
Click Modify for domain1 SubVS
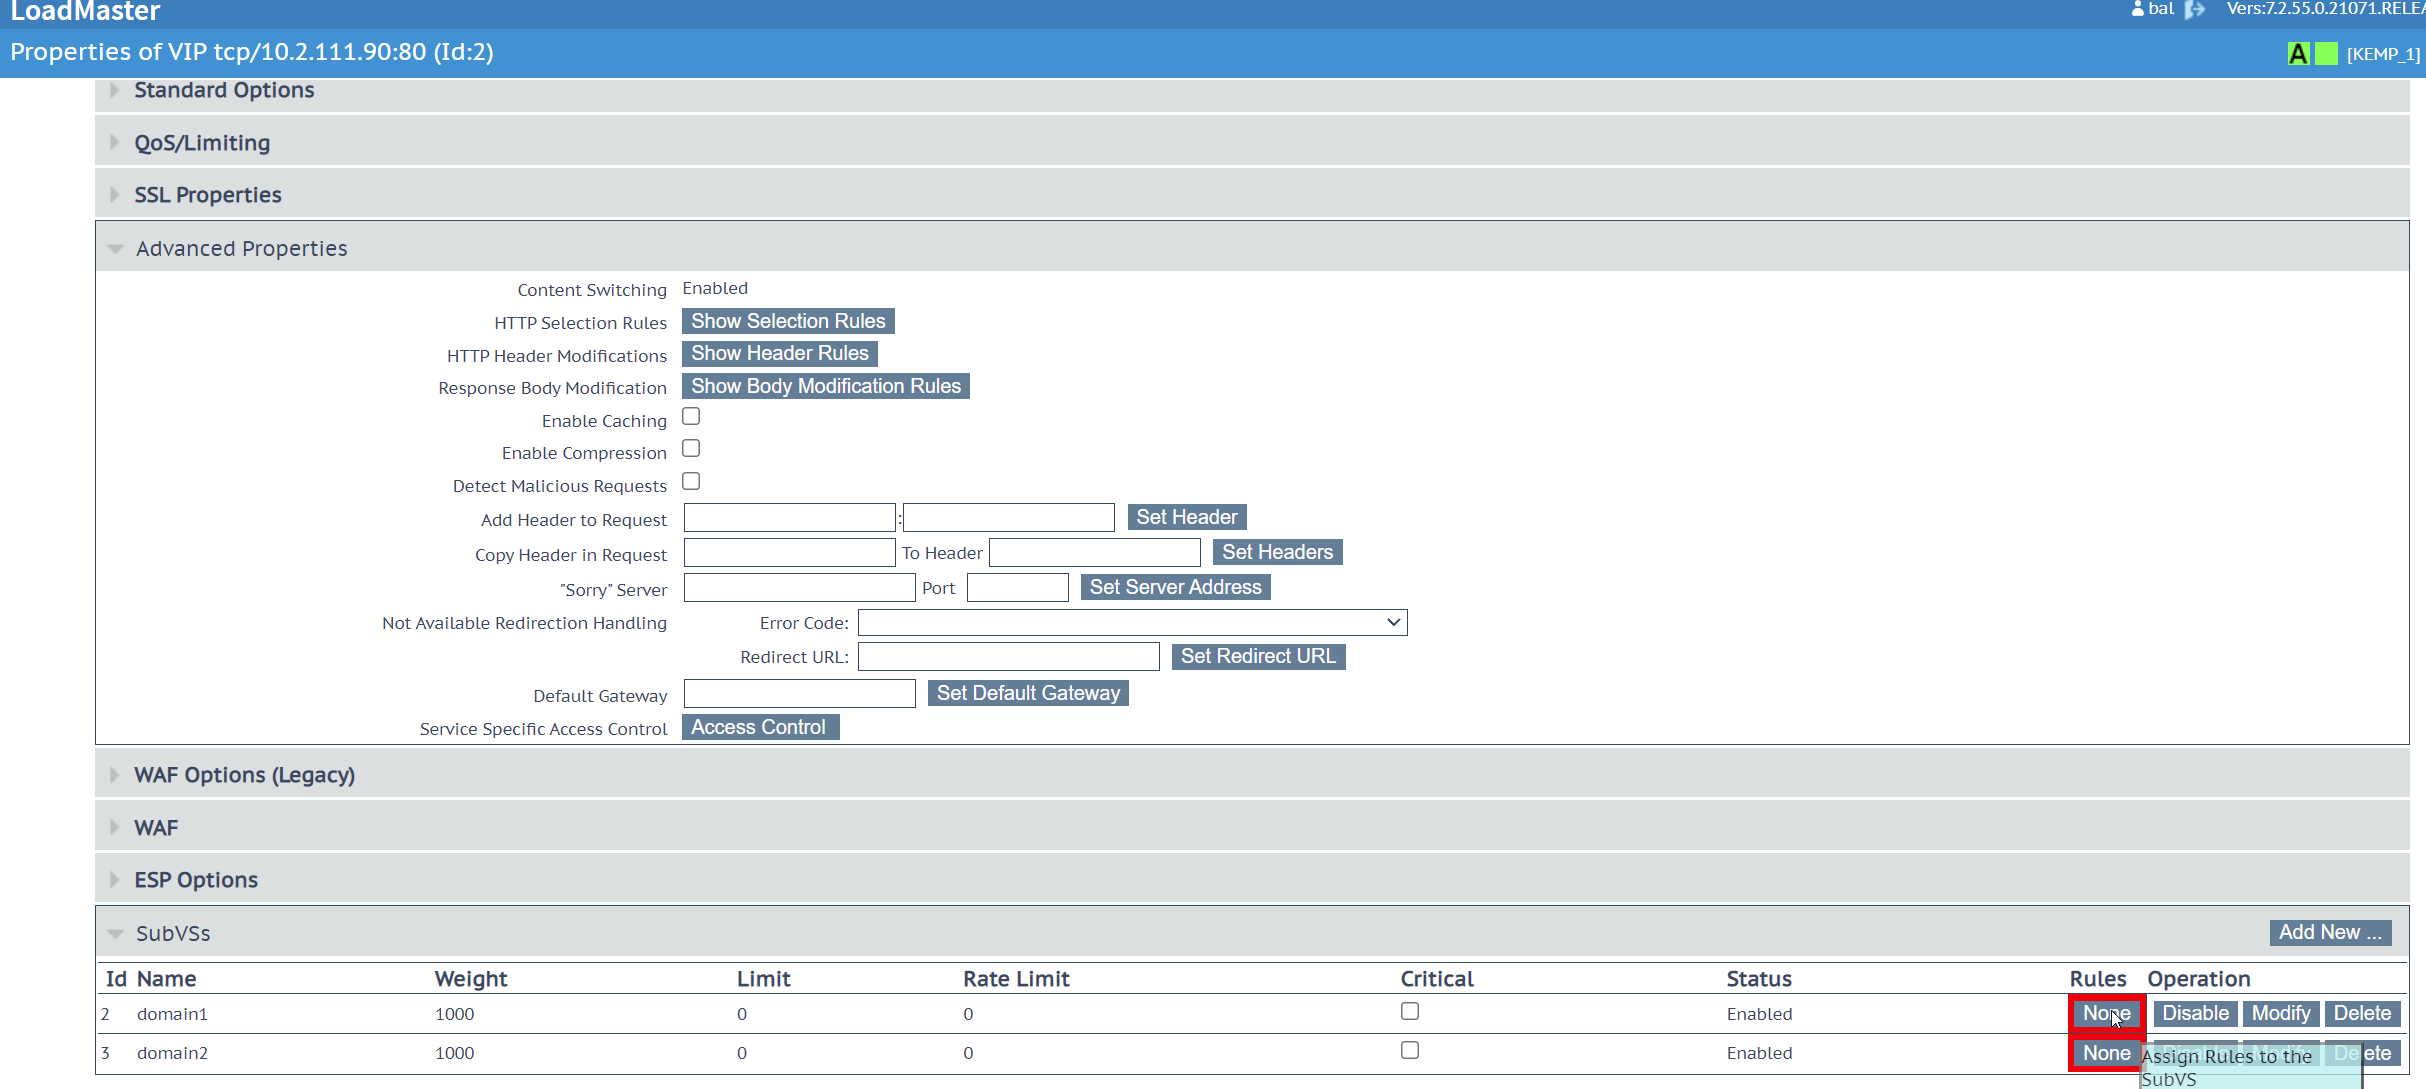pos(2281,1014)
